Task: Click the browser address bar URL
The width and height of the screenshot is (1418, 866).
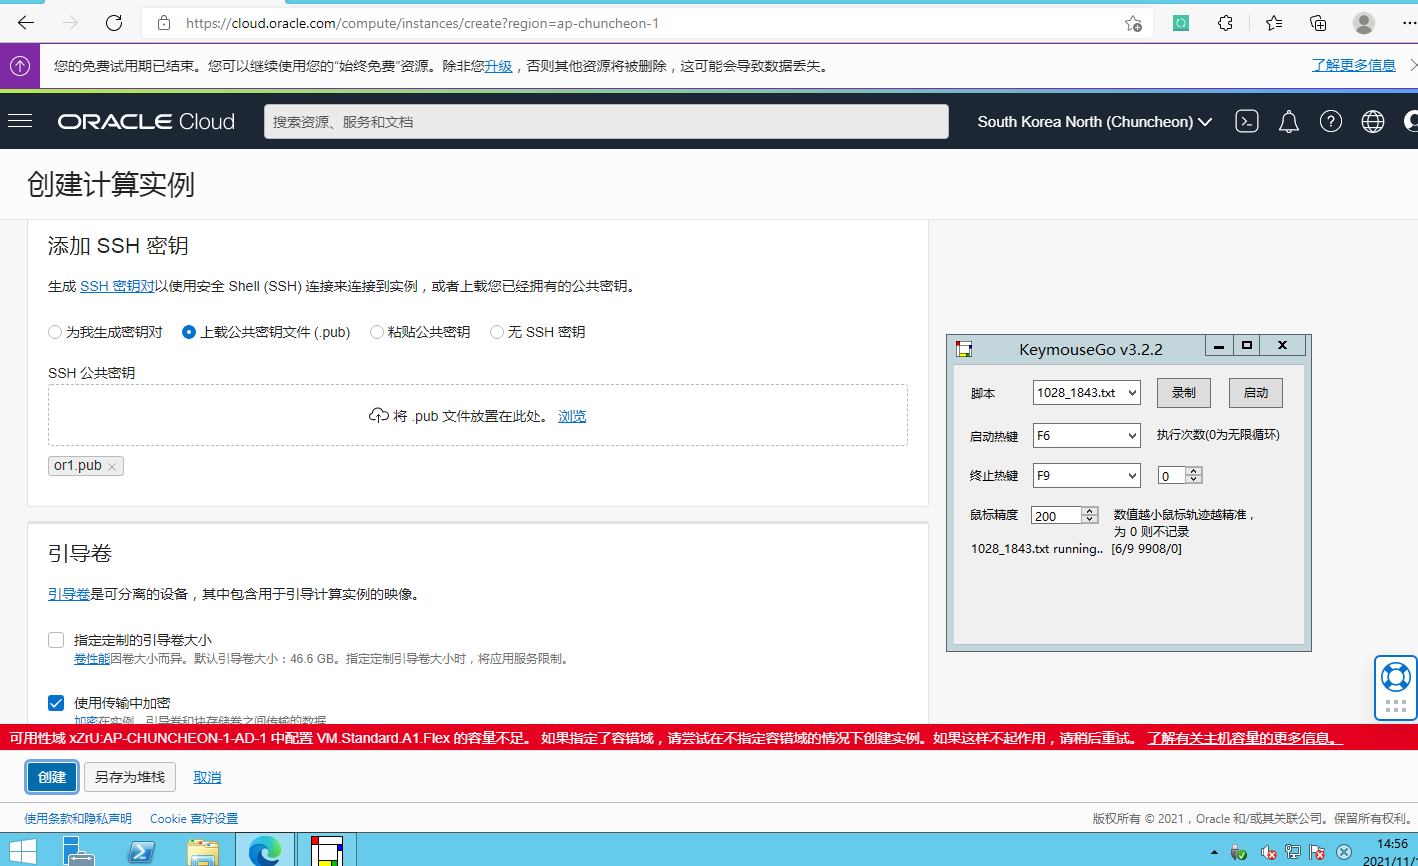Action: tap(422, 22)
